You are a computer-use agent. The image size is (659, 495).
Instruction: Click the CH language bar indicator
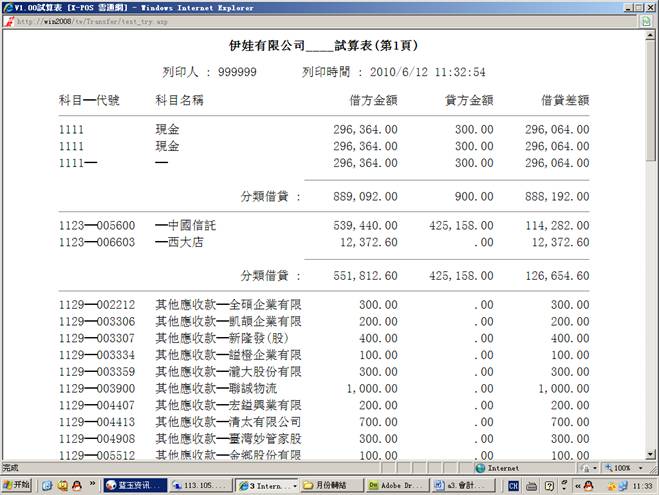point(513,485)
